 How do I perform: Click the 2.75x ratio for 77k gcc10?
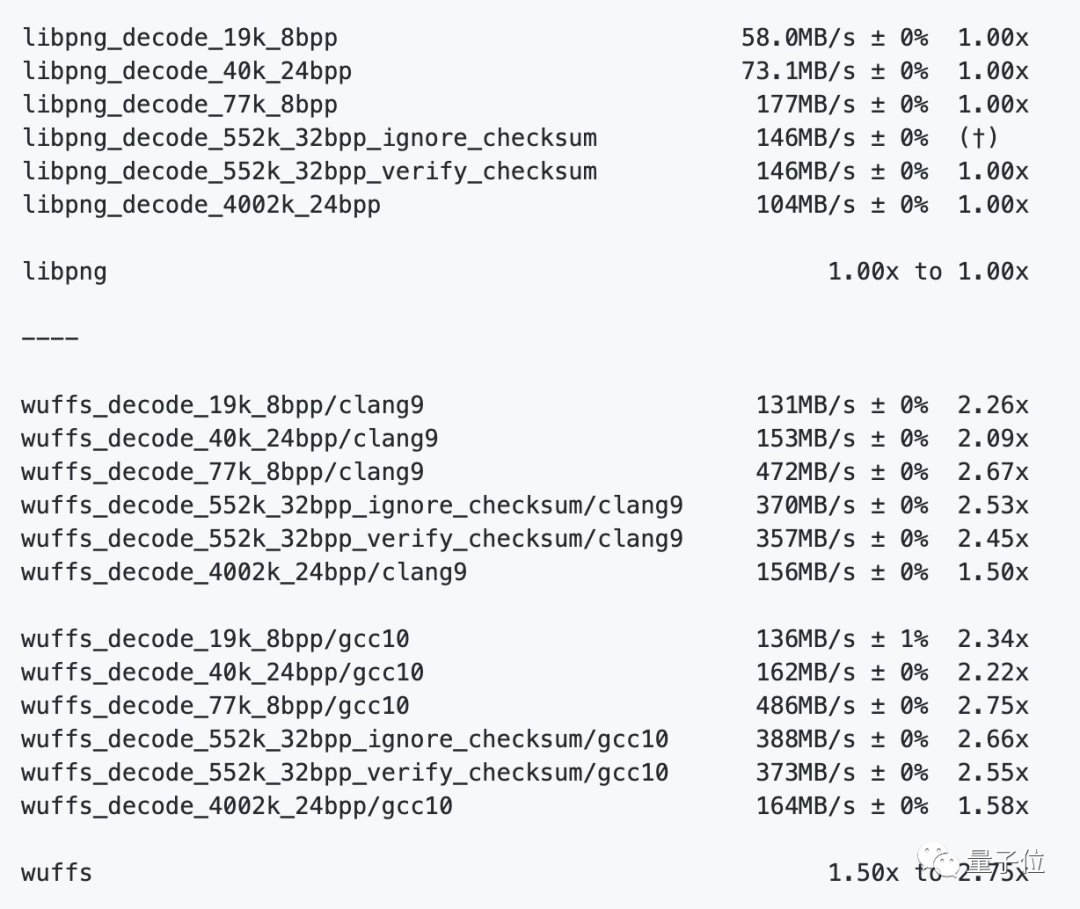pyautogui.click(x=993, y=706)
